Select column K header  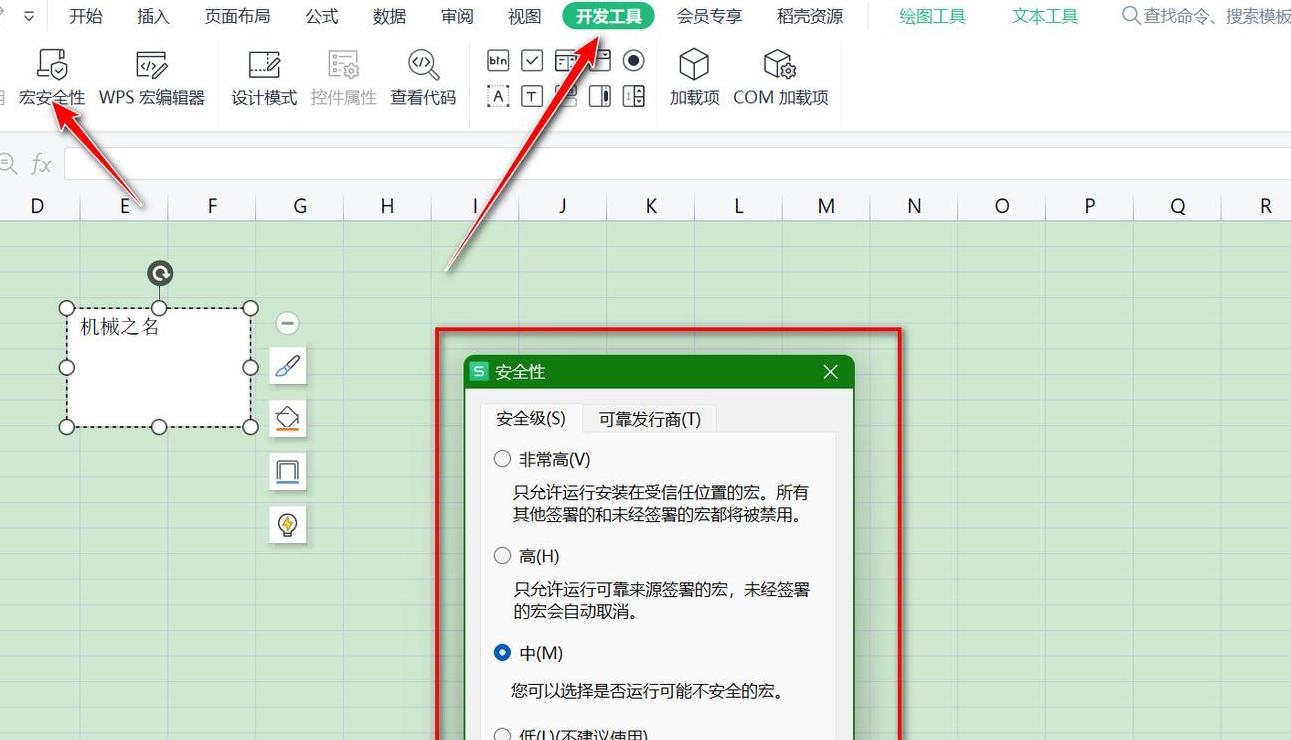point(651,206)
